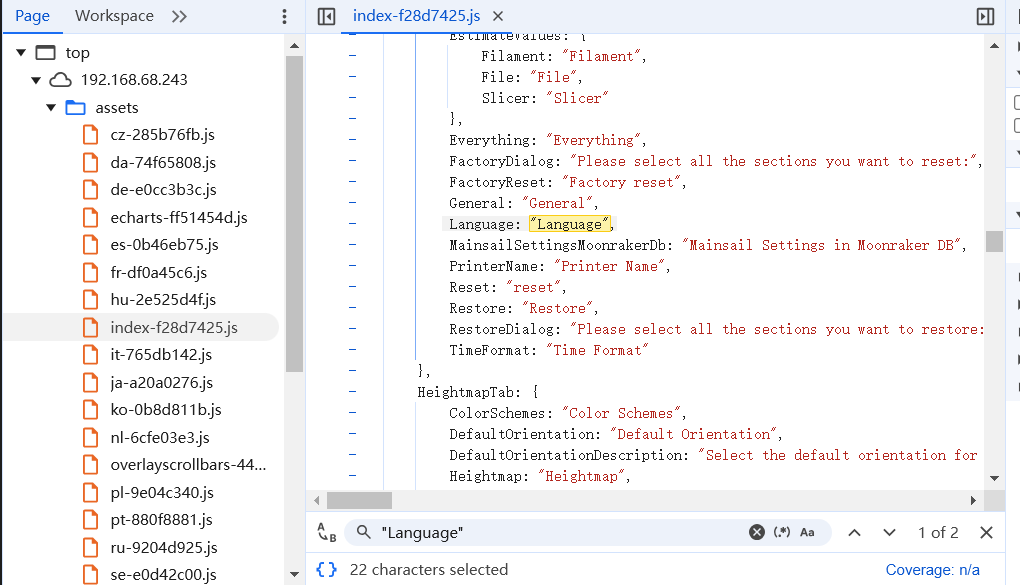This screenshot has width=1020, height=585.
Task: Collapse the top frame tree node
Action: tap(21, 53)
